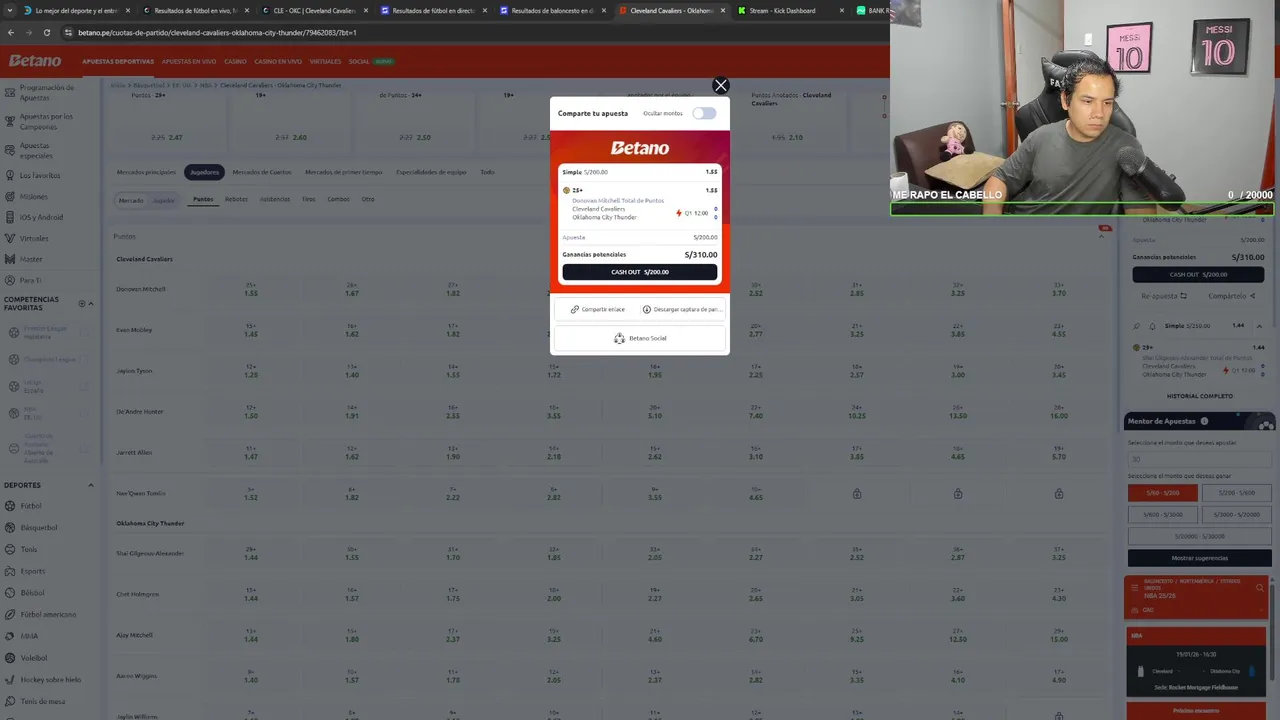Open Esports in sports sidebar
Image resolution: width=1280 pixels, height=720 pixels.
pos(33,571)
